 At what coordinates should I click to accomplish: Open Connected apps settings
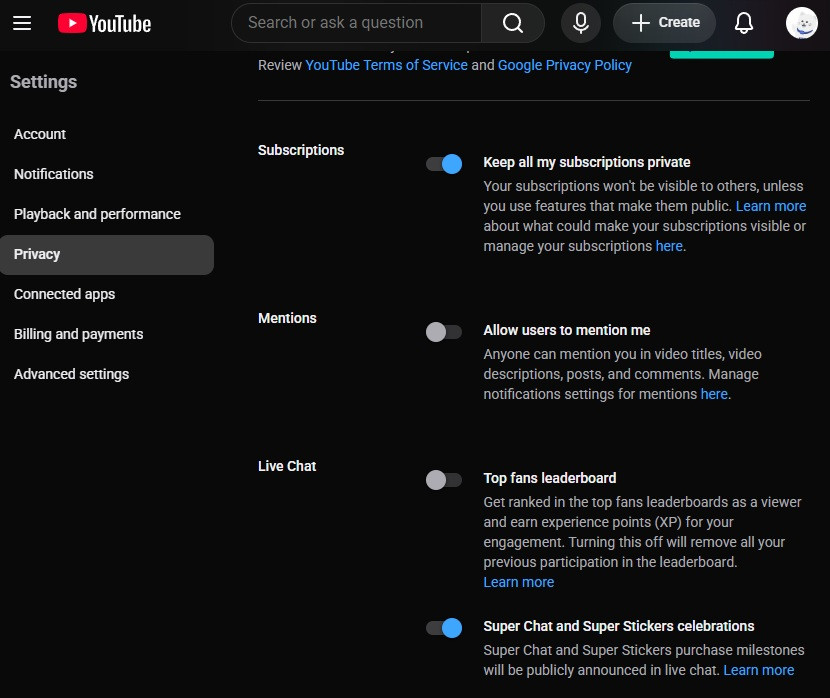pos(107,294)
